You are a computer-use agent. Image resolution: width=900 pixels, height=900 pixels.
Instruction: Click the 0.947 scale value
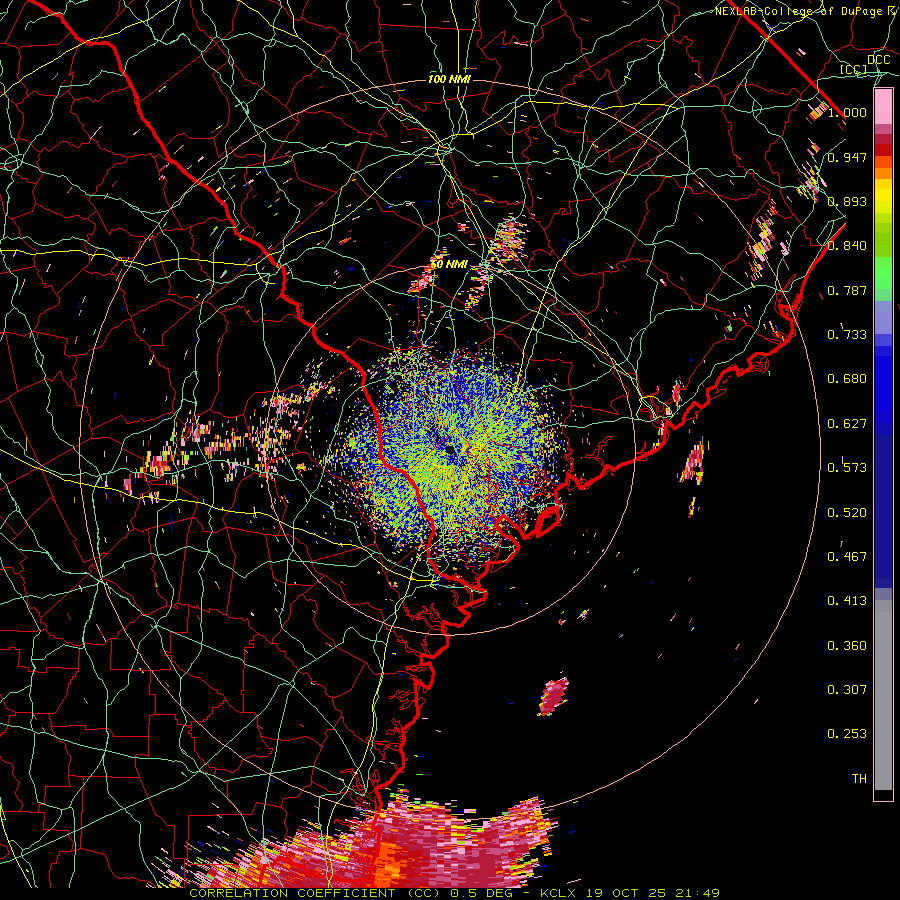point(847,157)
